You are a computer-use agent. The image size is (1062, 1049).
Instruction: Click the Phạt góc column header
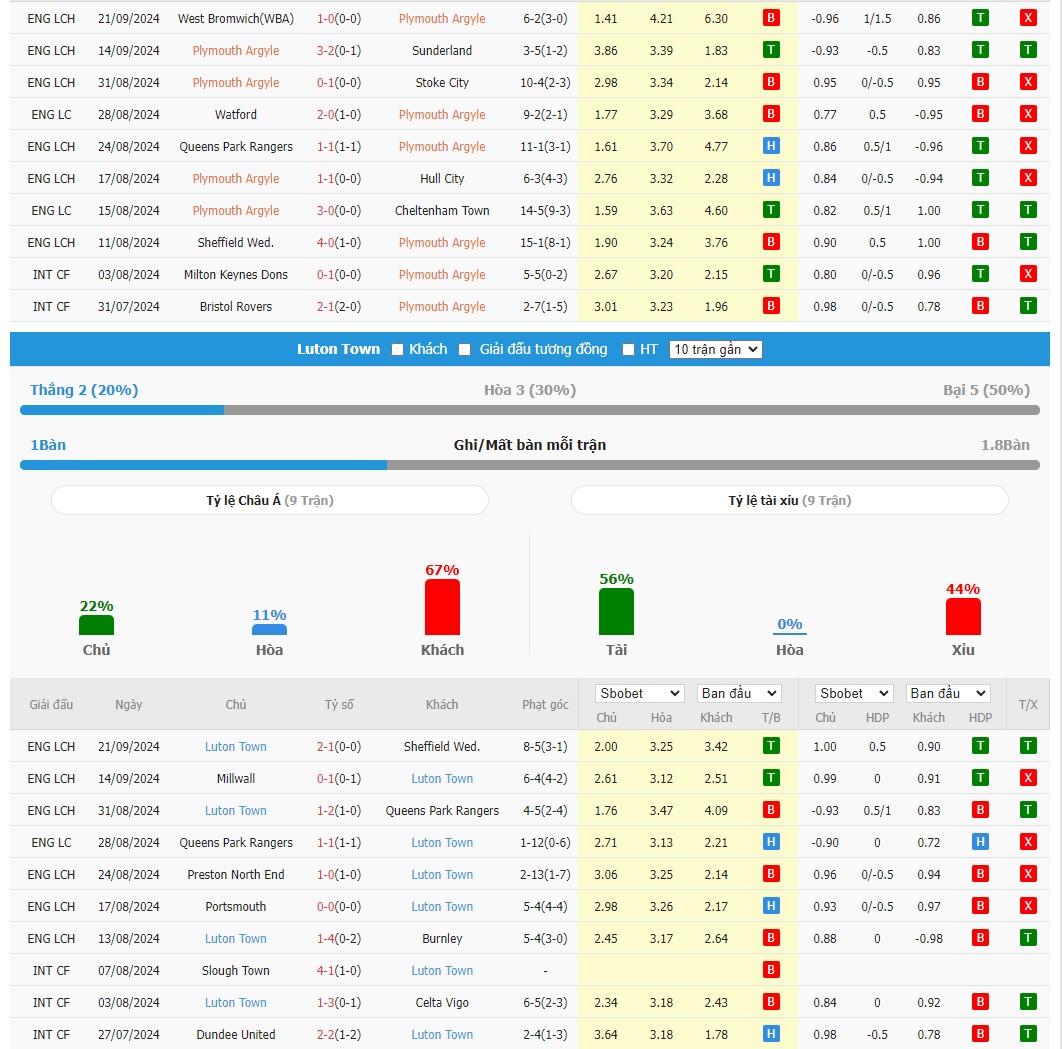[x=545, y=705]
